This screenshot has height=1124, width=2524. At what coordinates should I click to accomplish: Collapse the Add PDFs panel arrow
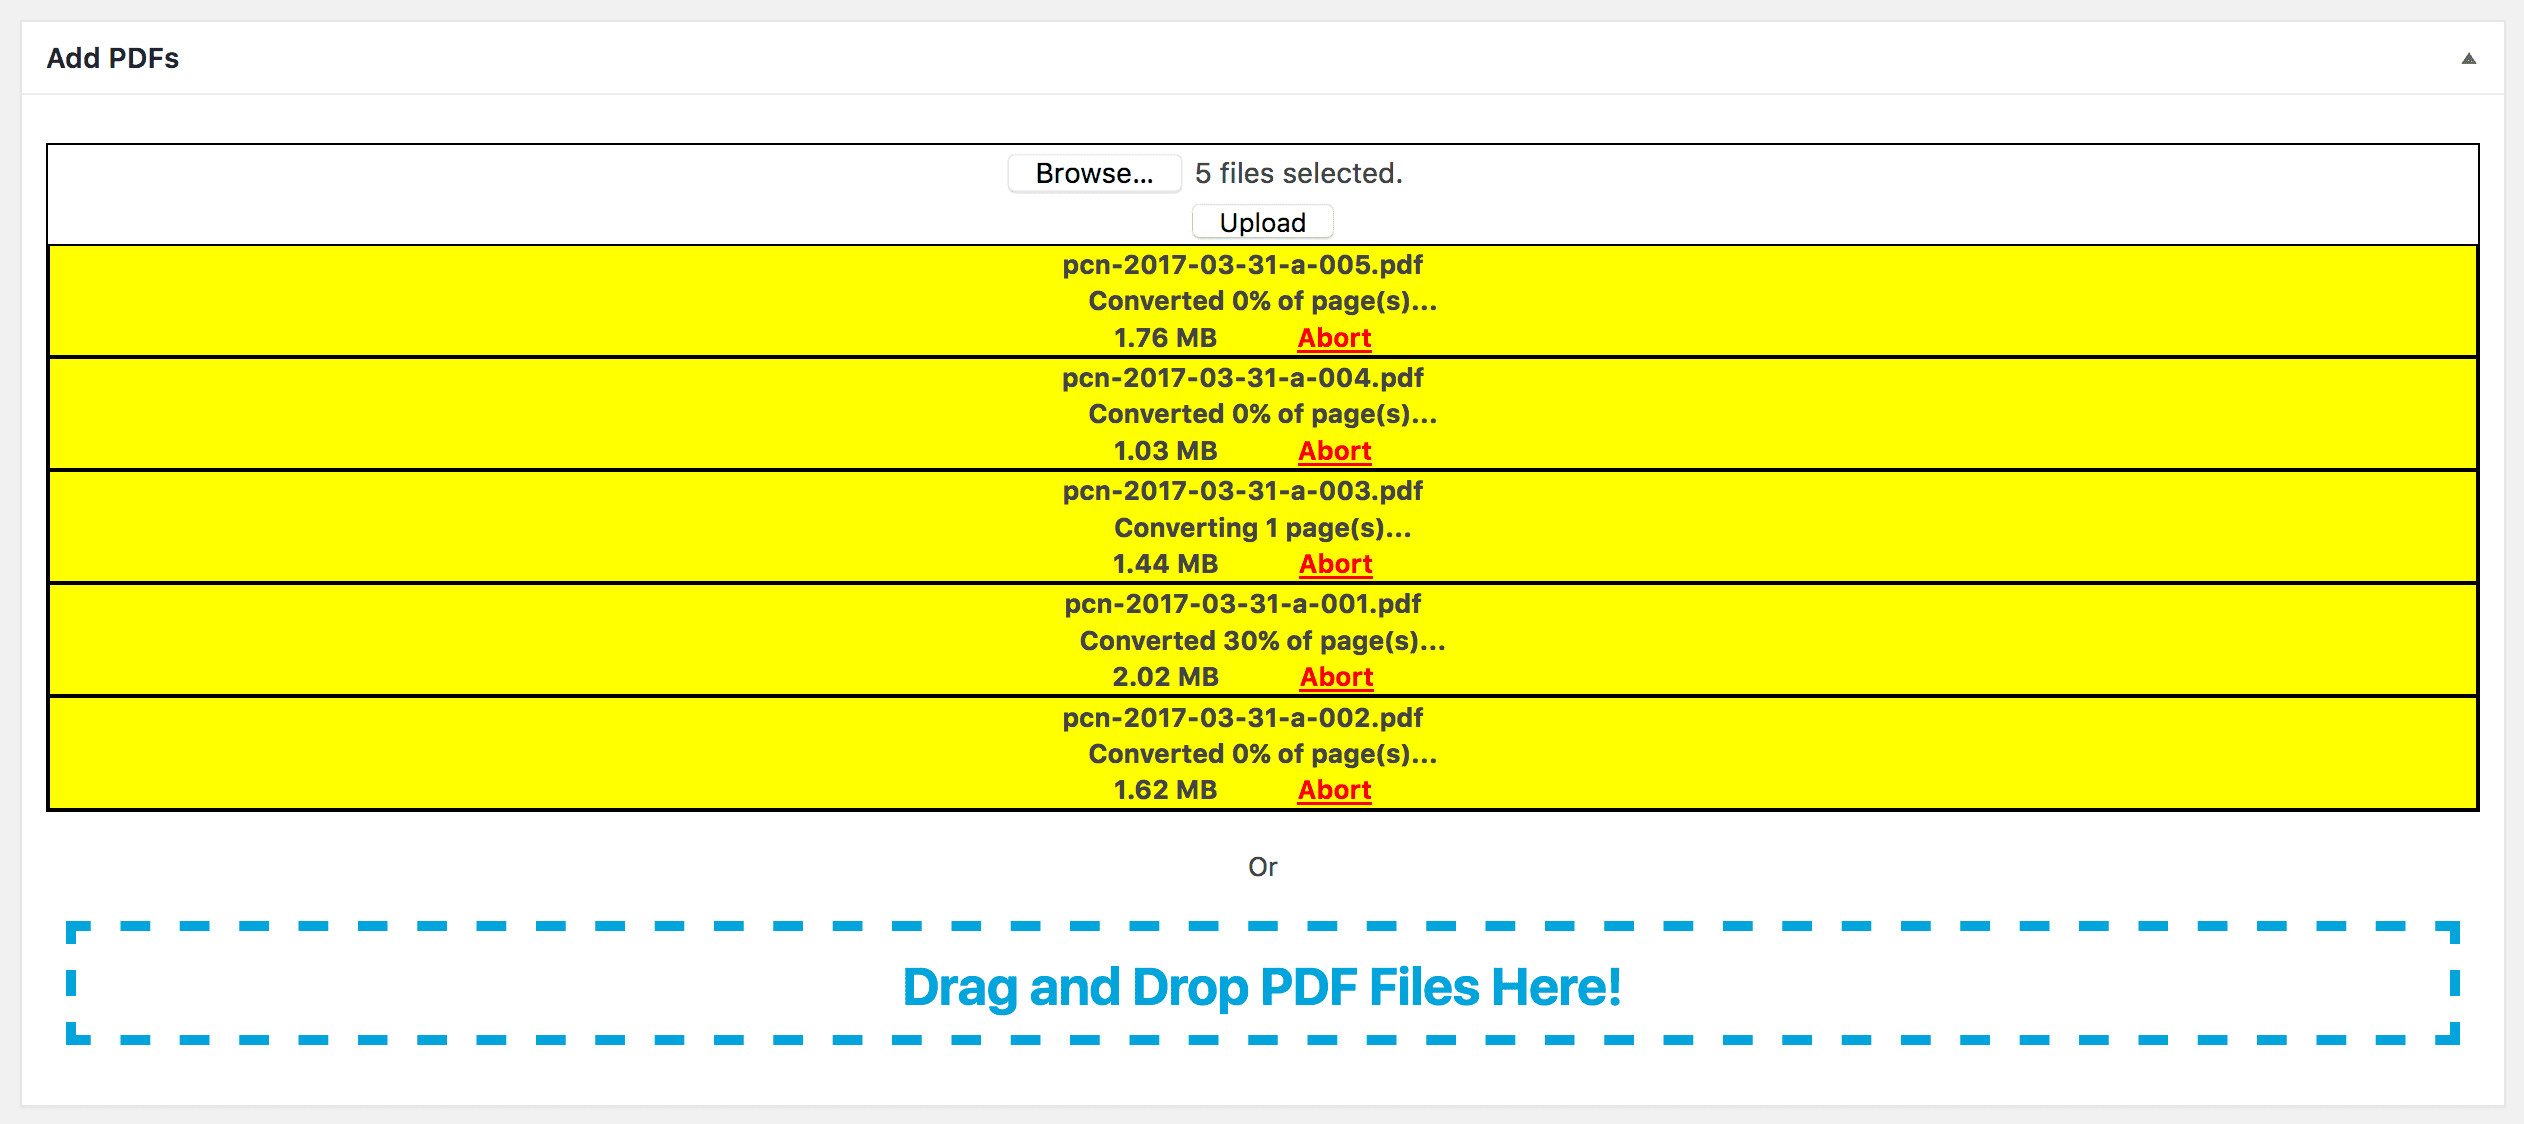2468,58
